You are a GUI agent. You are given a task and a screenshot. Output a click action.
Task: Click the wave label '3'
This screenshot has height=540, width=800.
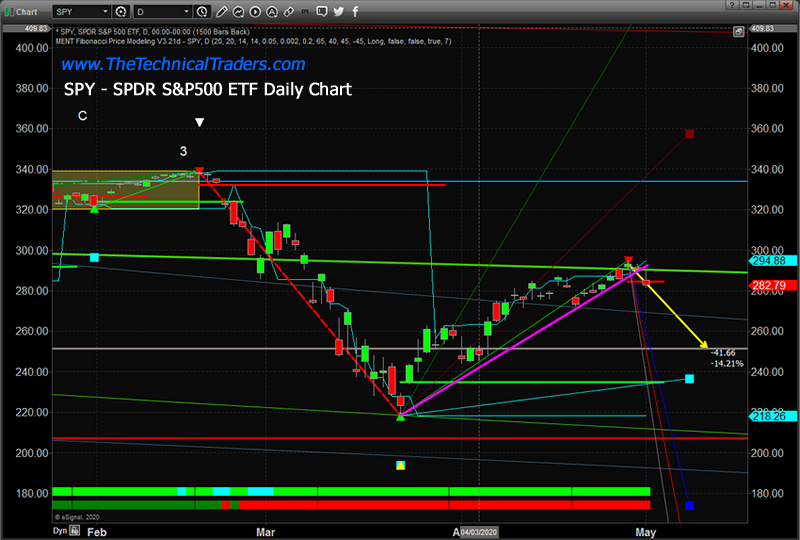pyautogui.click(x=183, y=151)
